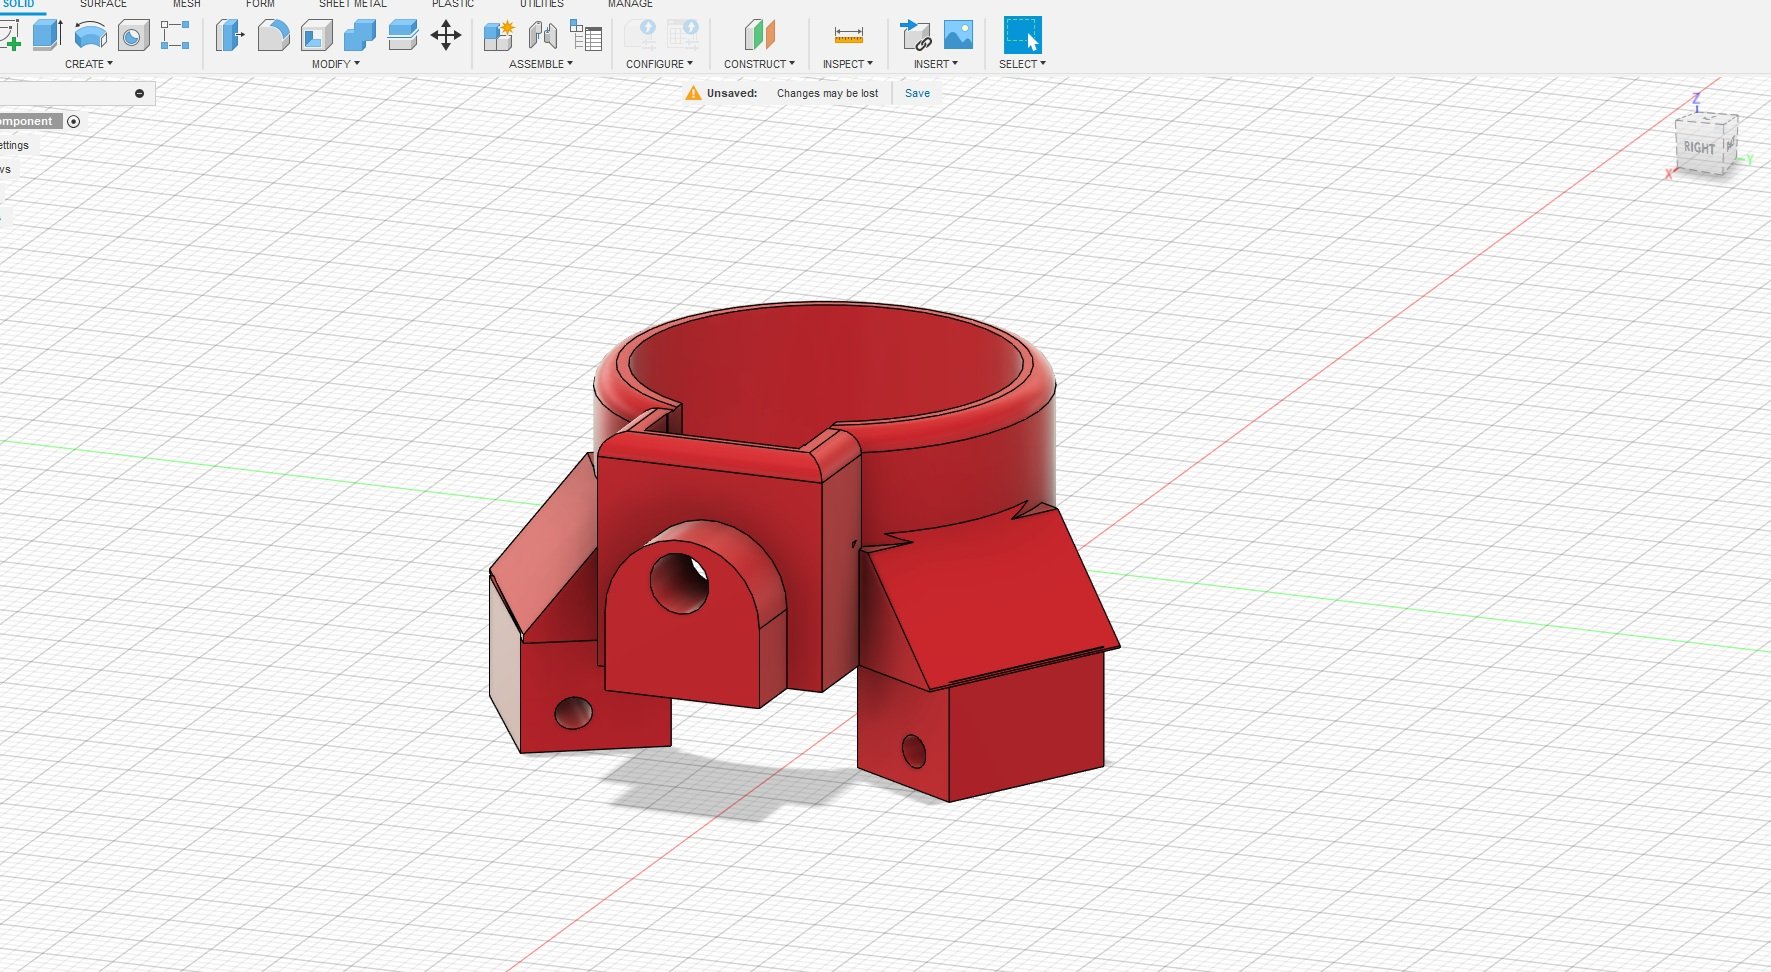Image resolution: width=1771 pixels, height=972 pixels.
Task: Collapse the browser panel with minus button
Action: [x=139, y=93]
